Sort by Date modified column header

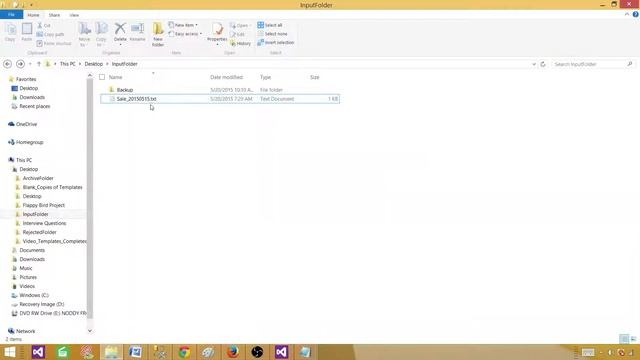pyautogui.click(x=227, y=77)
